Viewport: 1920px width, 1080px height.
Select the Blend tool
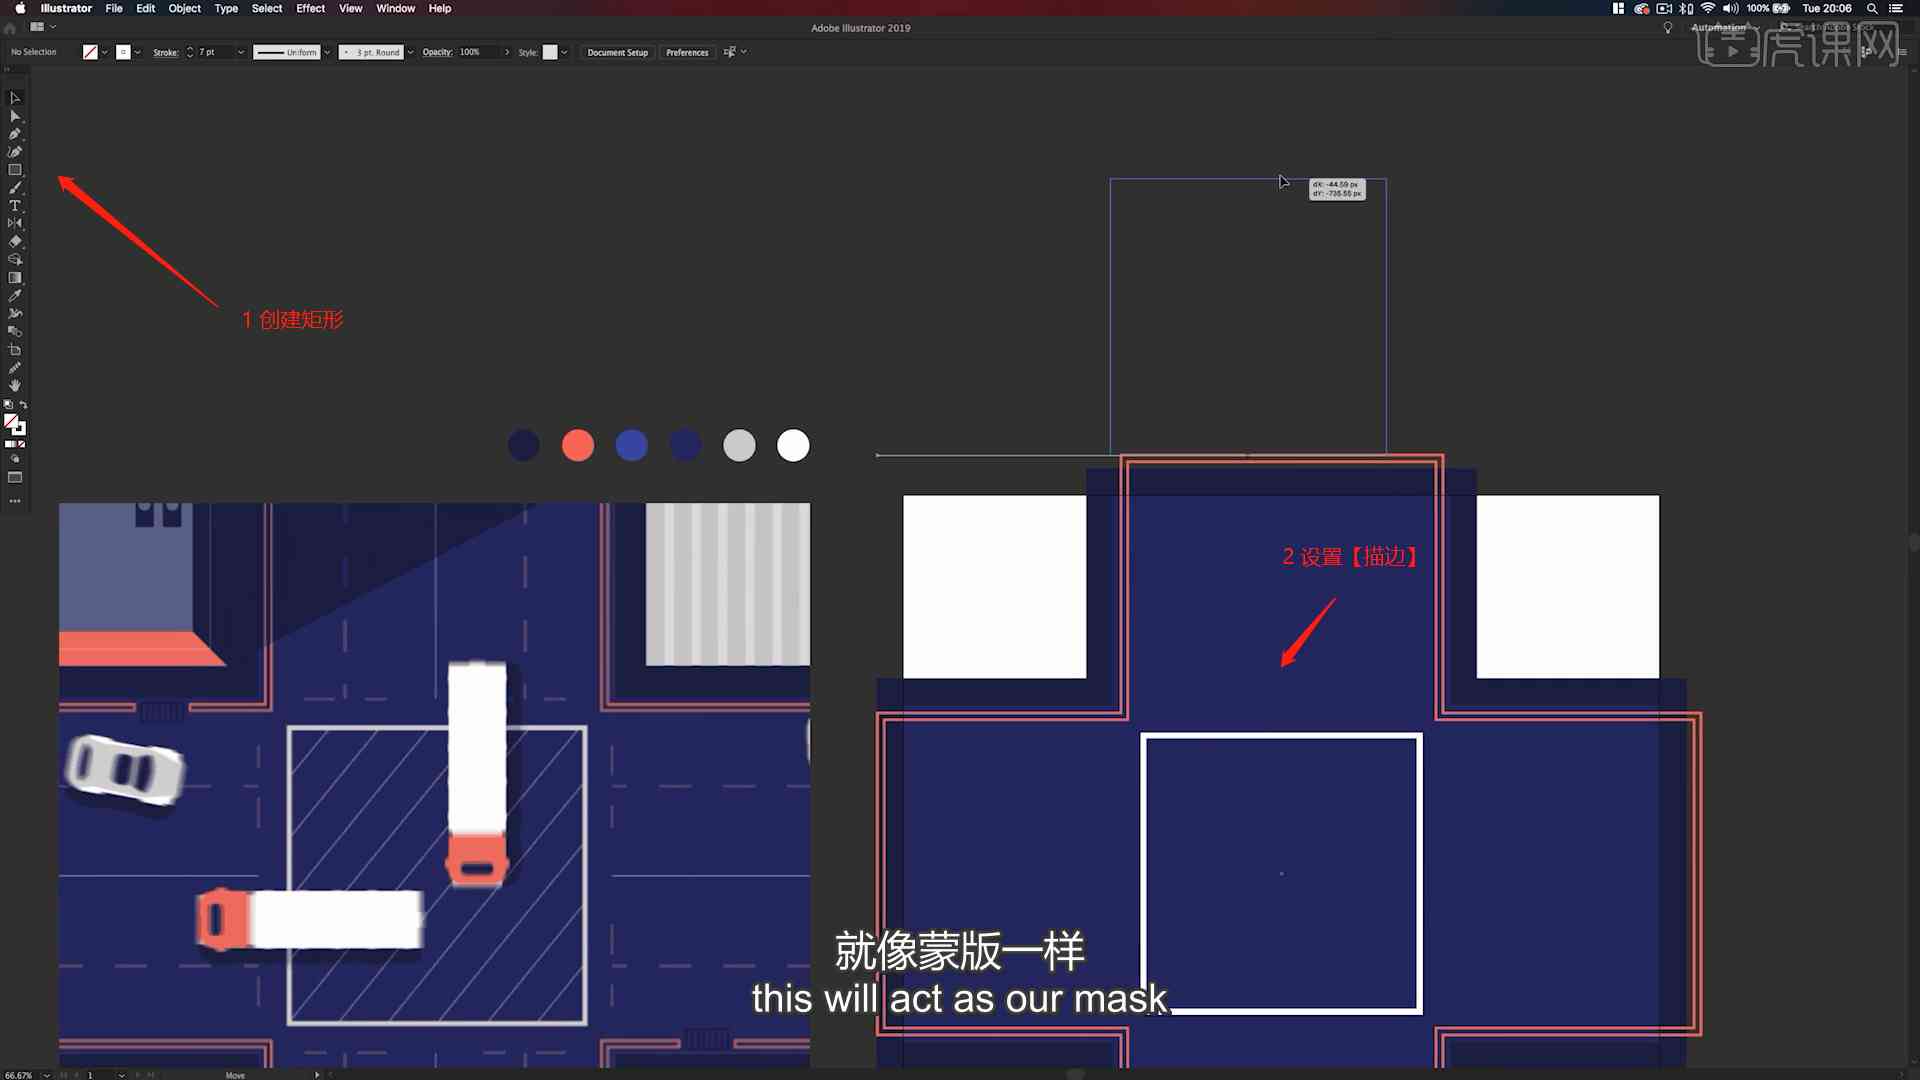click(x=15, y=332)
